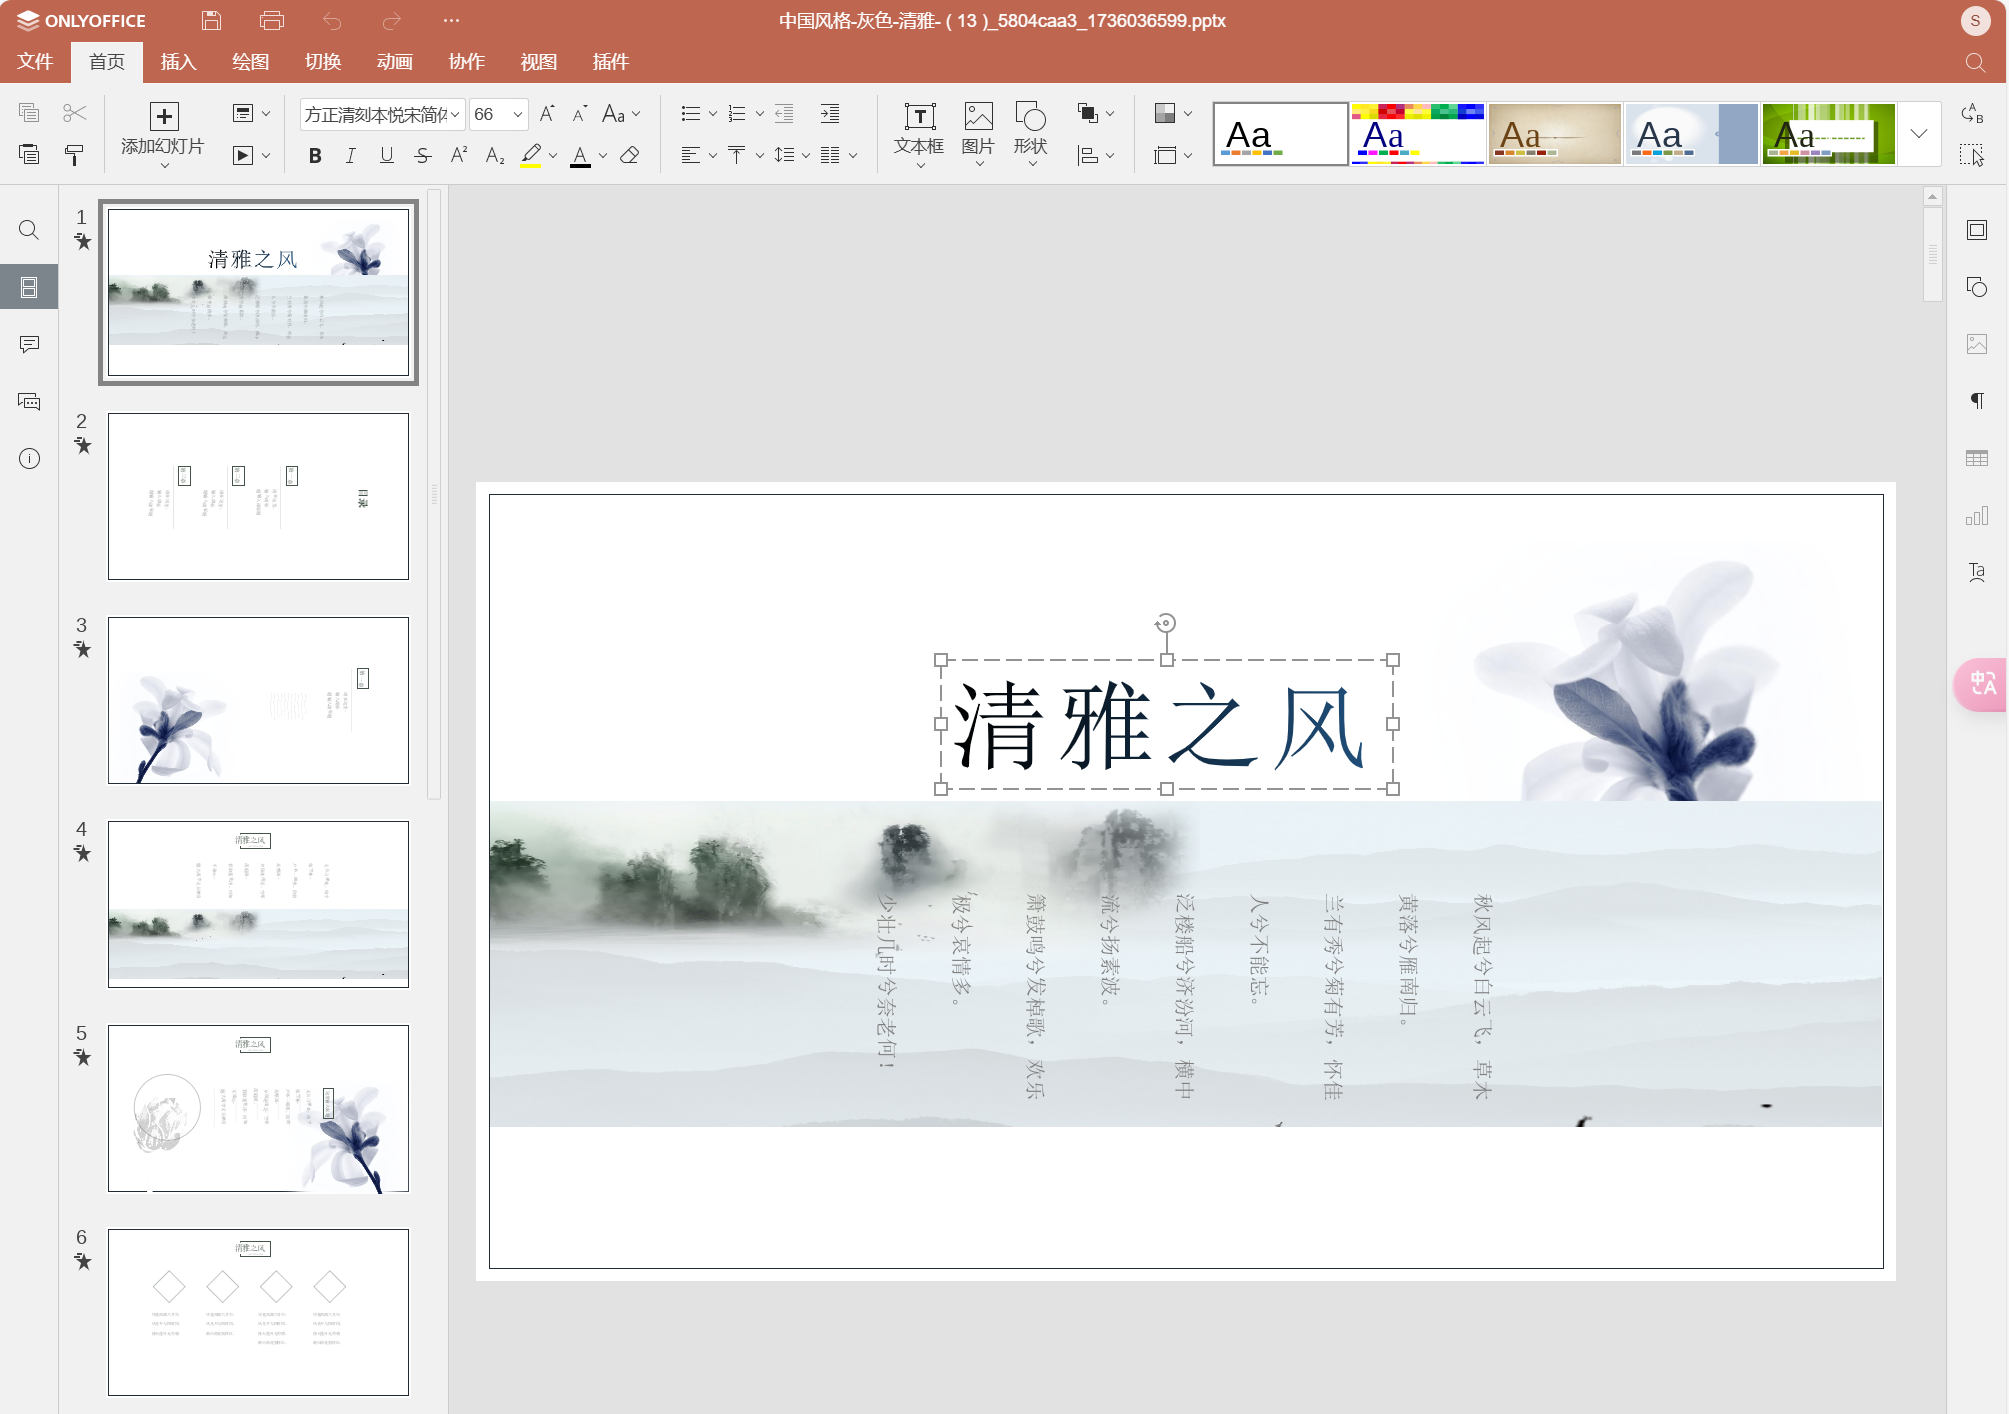Open the 动画 tab

coord(394,62)
